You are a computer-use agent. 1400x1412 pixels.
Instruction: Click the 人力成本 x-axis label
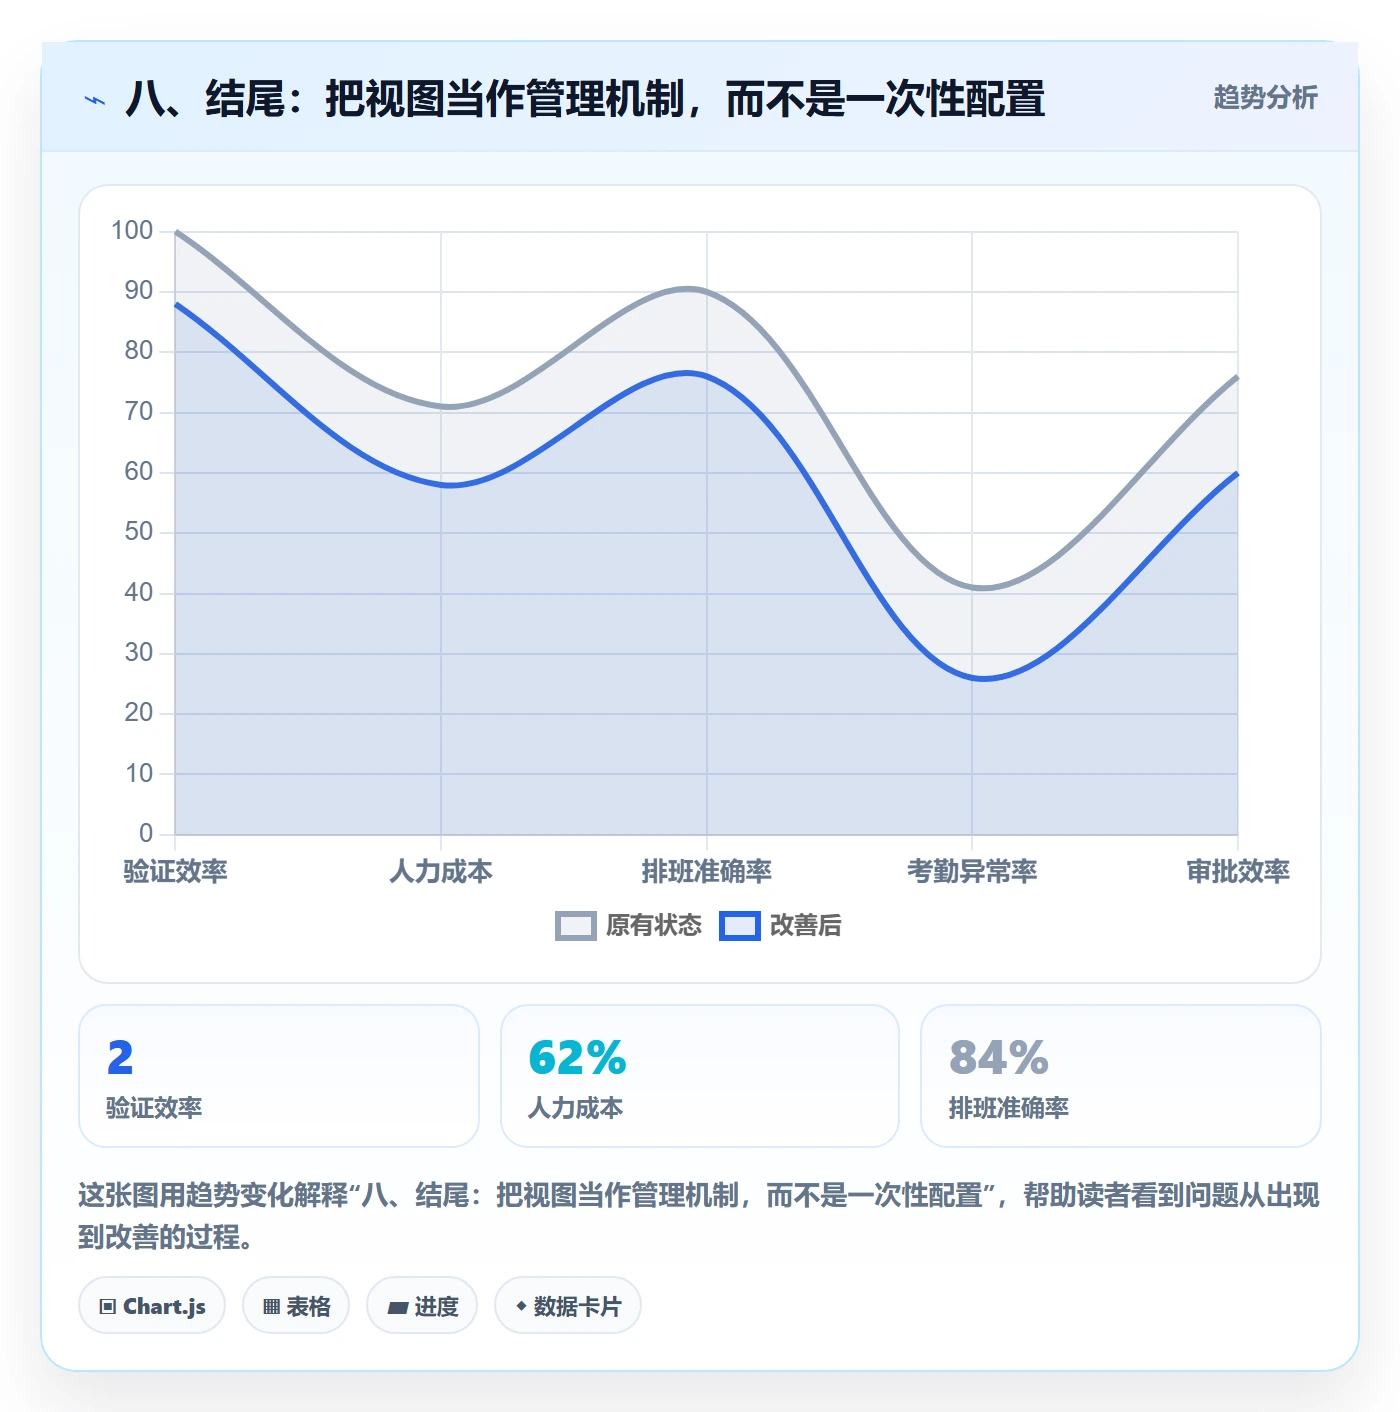441,872
